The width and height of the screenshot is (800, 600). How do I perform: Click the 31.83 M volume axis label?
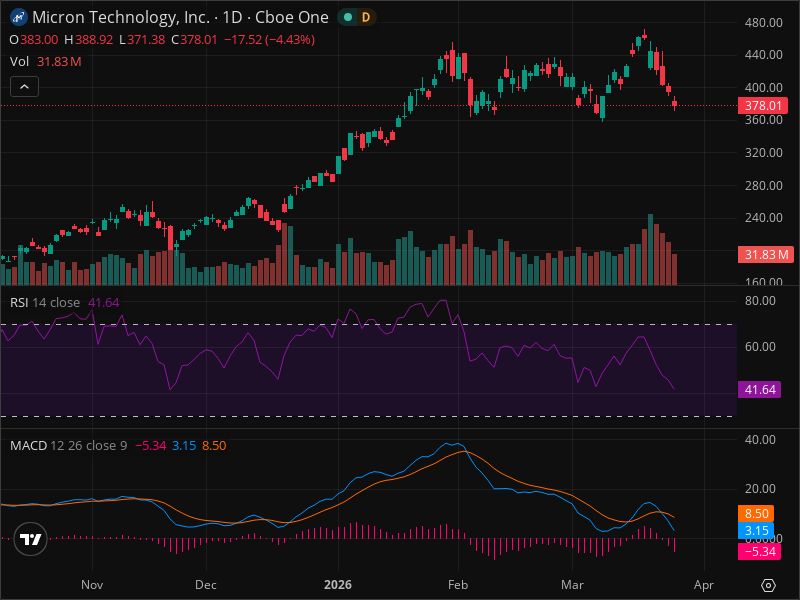(766, 254)
